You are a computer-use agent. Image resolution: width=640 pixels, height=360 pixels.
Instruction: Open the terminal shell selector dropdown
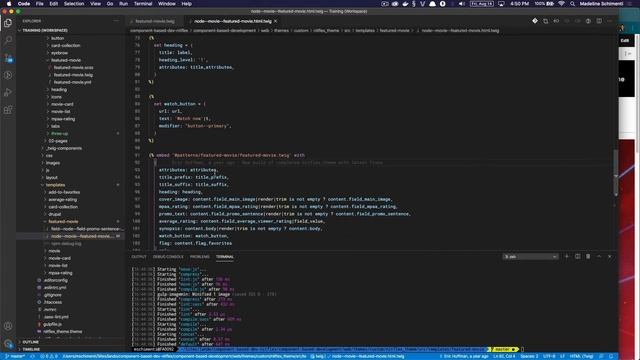[x=530, y=257]
